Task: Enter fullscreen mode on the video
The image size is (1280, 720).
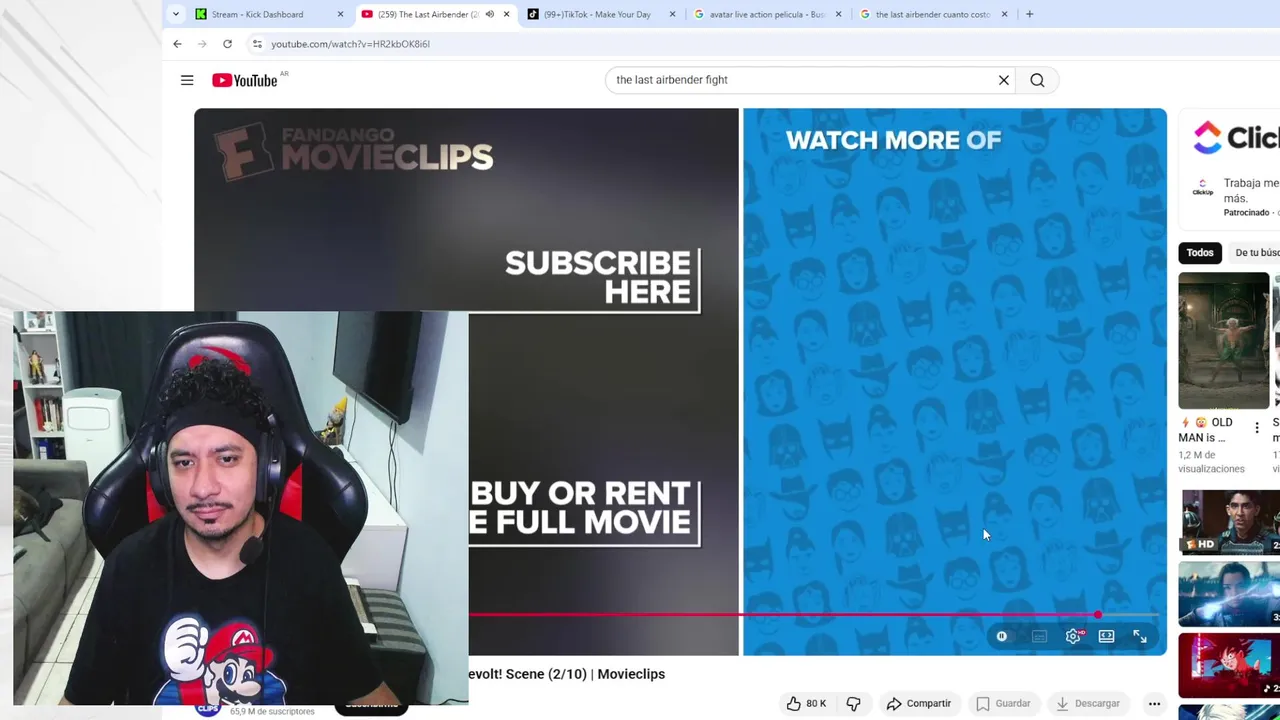Action: click(x=1139, y=636)
